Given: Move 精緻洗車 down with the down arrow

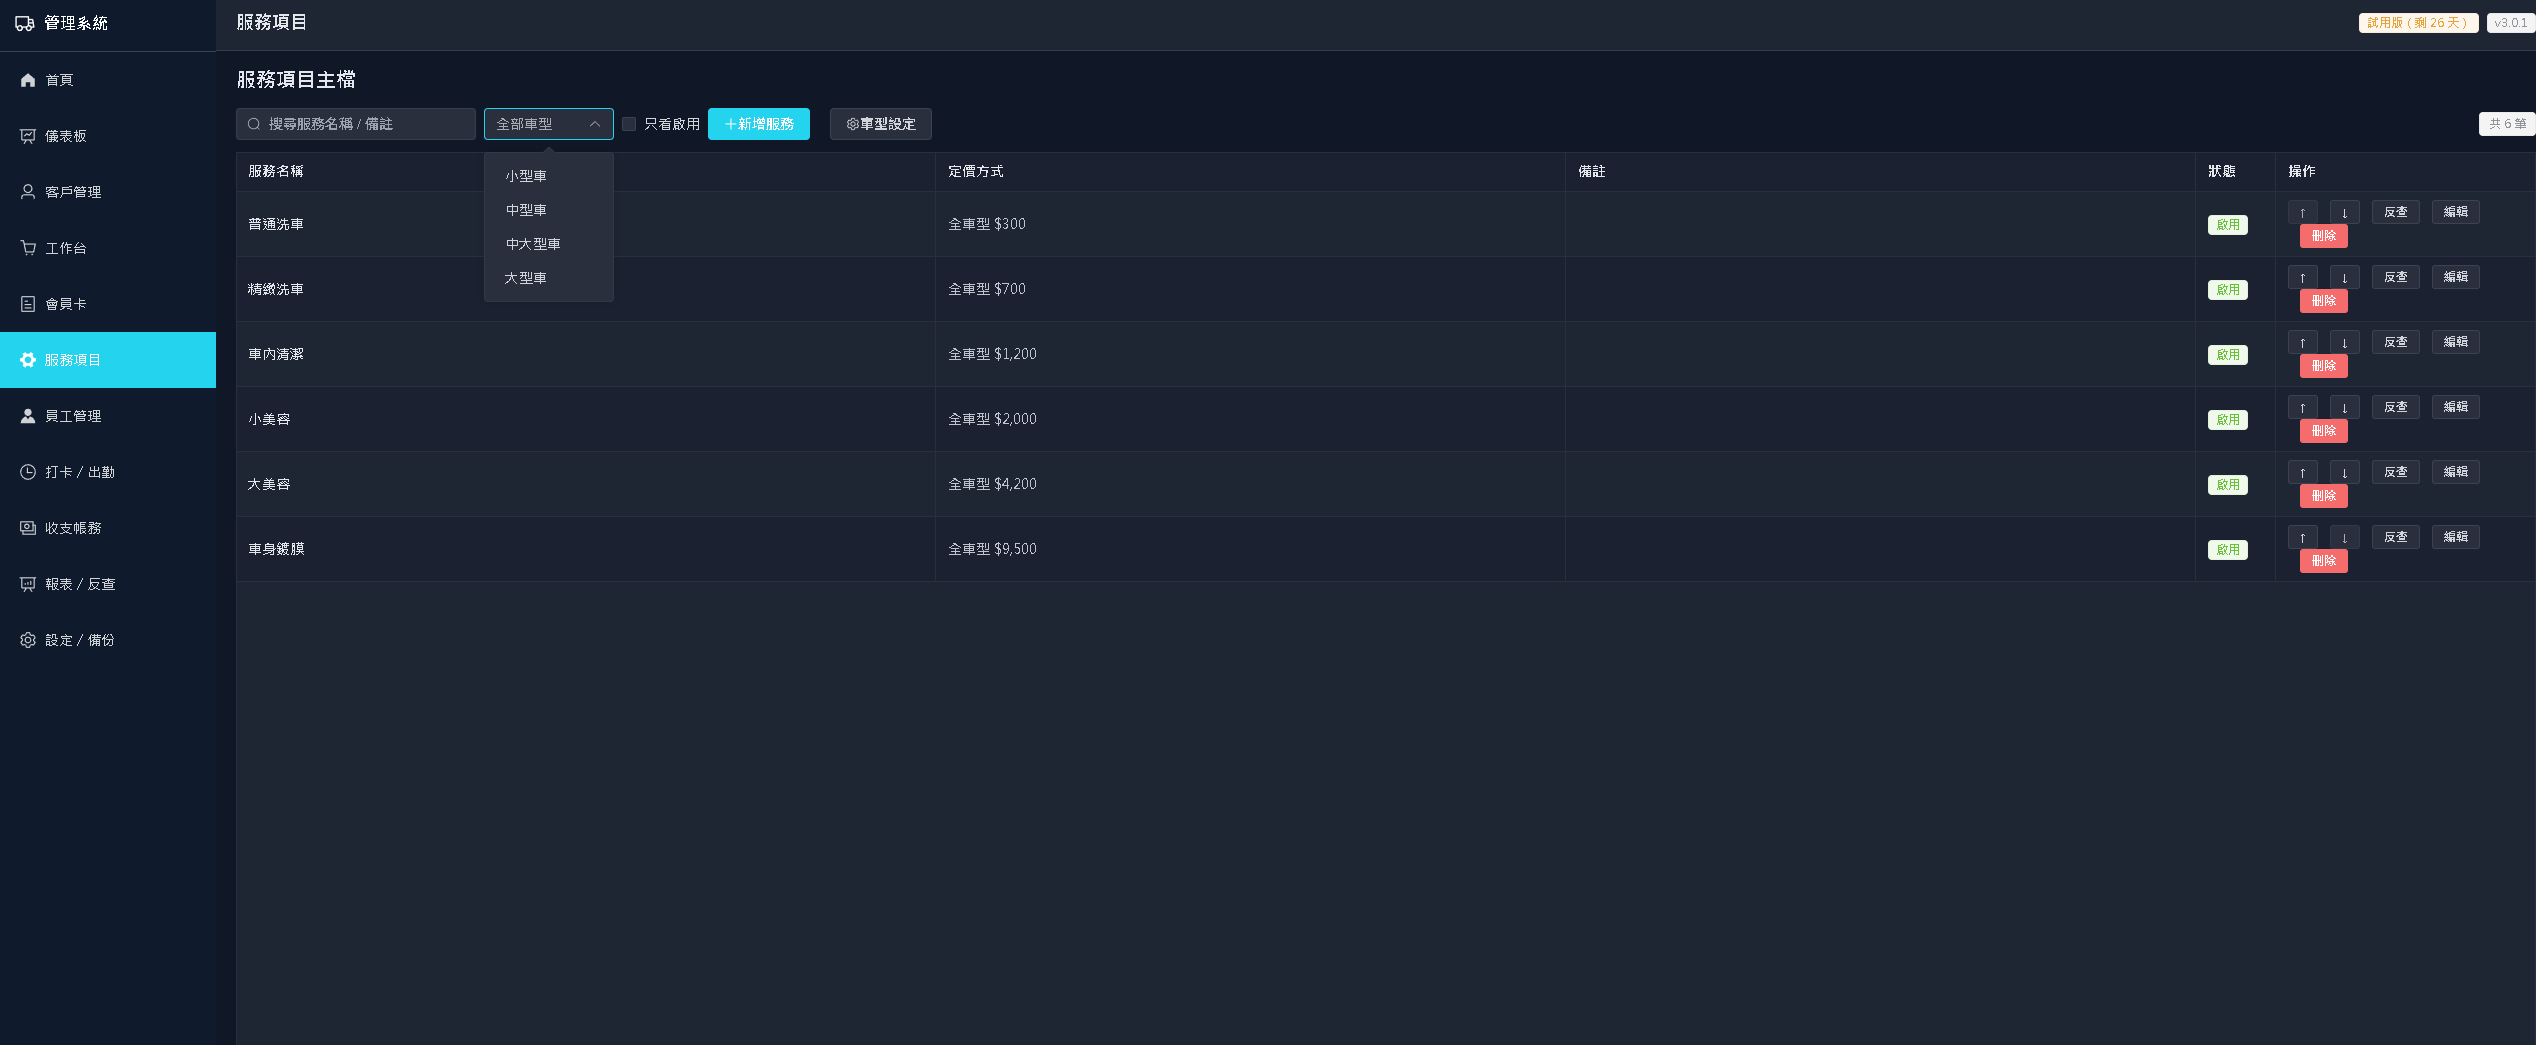Looking at the screenshot, I should (x=2345, y=277).
